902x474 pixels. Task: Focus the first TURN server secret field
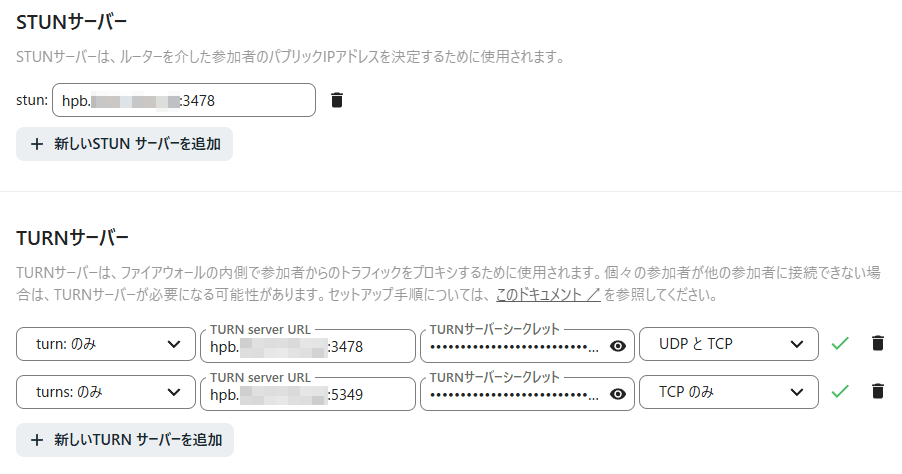click(x=515, y=346)
